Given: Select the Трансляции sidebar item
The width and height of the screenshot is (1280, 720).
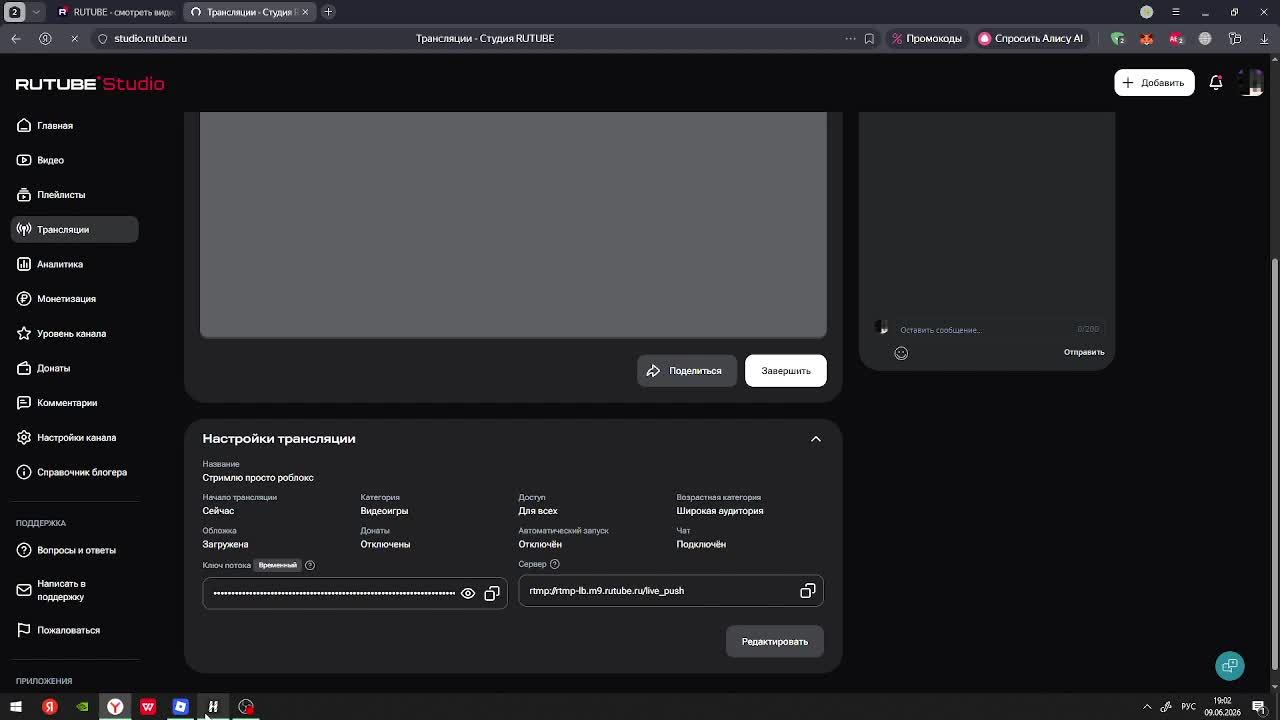Looking at the screenshot, I should click(75, 229).
